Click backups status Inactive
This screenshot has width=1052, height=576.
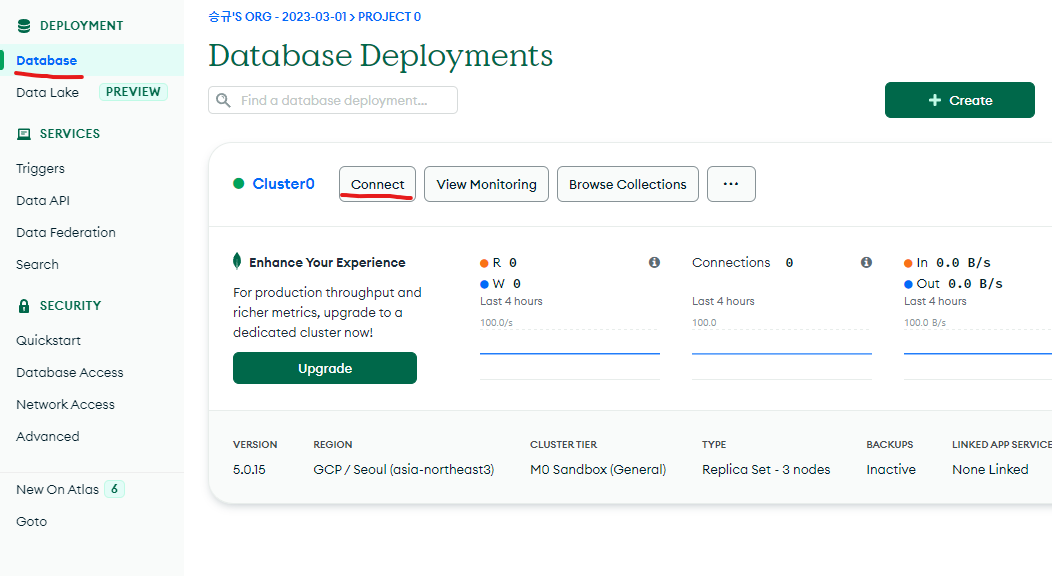pos(891,470)
